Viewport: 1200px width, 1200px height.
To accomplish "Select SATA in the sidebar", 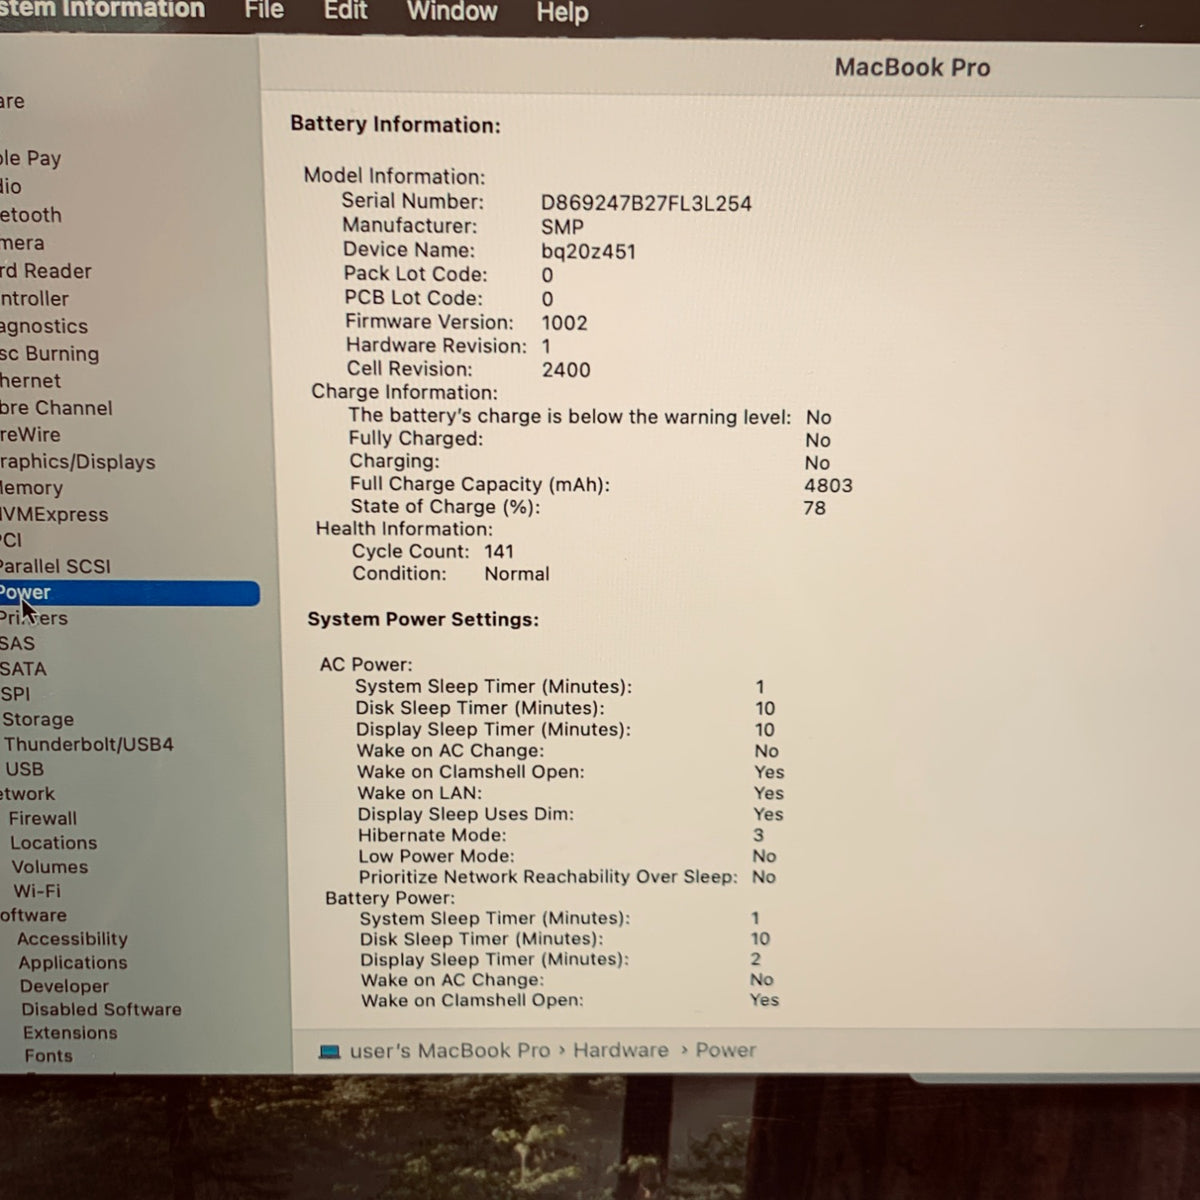I will click(23, 669).
